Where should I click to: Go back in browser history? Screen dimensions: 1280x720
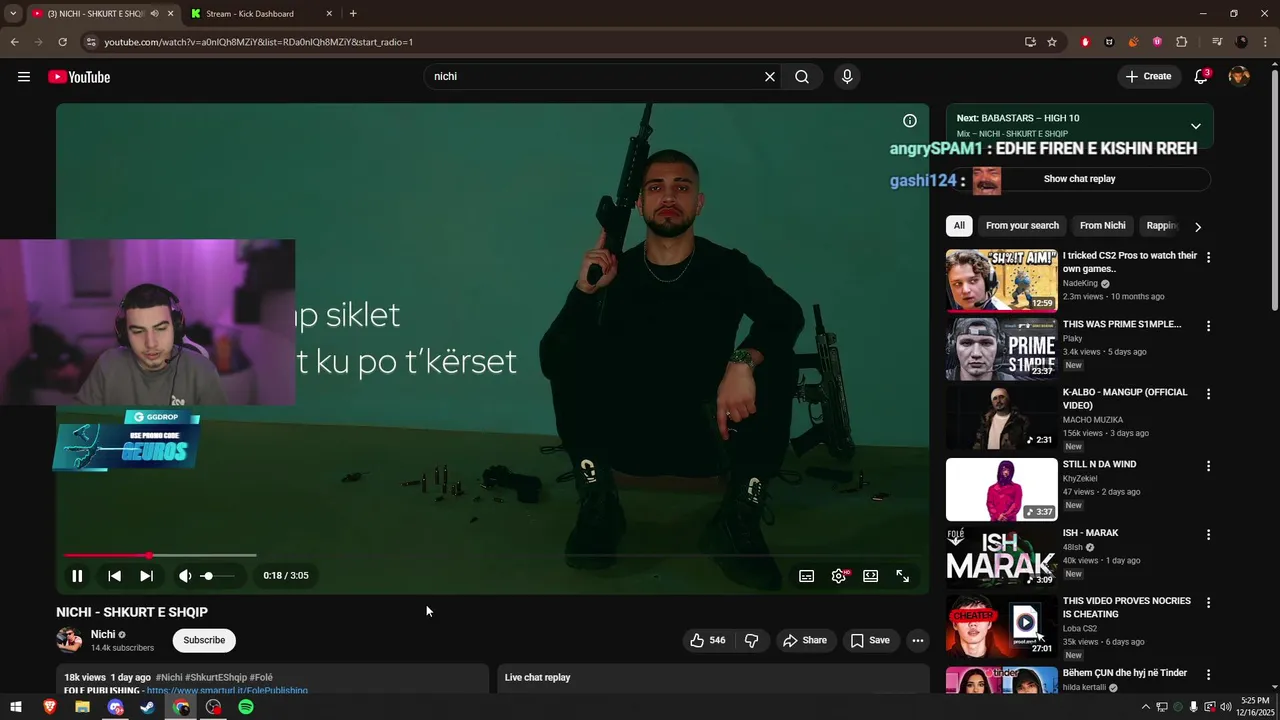pyautogui.click(x=14, y=42)
